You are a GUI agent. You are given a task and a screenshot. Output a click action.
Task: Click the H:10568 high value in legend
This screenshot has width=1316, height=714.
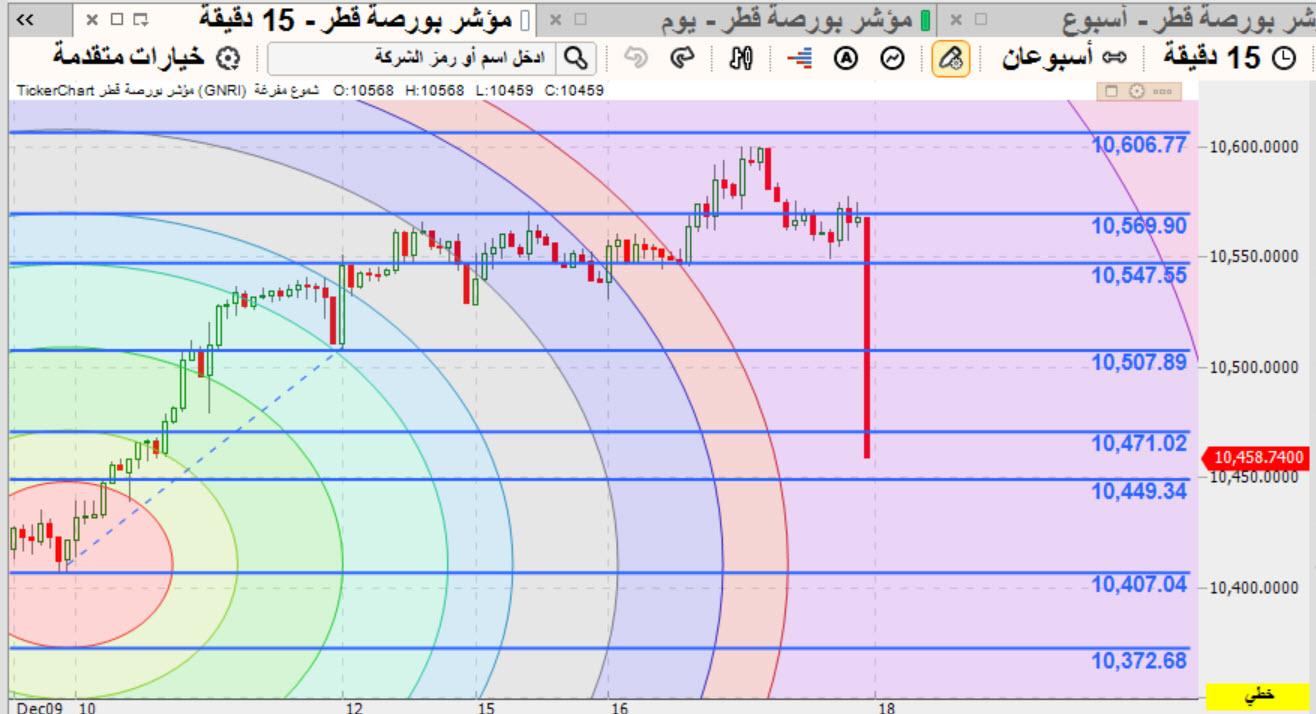pyautogui.click(x=435, y=91)
